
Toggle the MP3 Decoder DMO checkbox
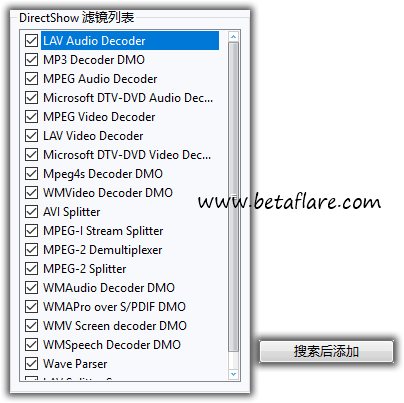click(31, 60)
